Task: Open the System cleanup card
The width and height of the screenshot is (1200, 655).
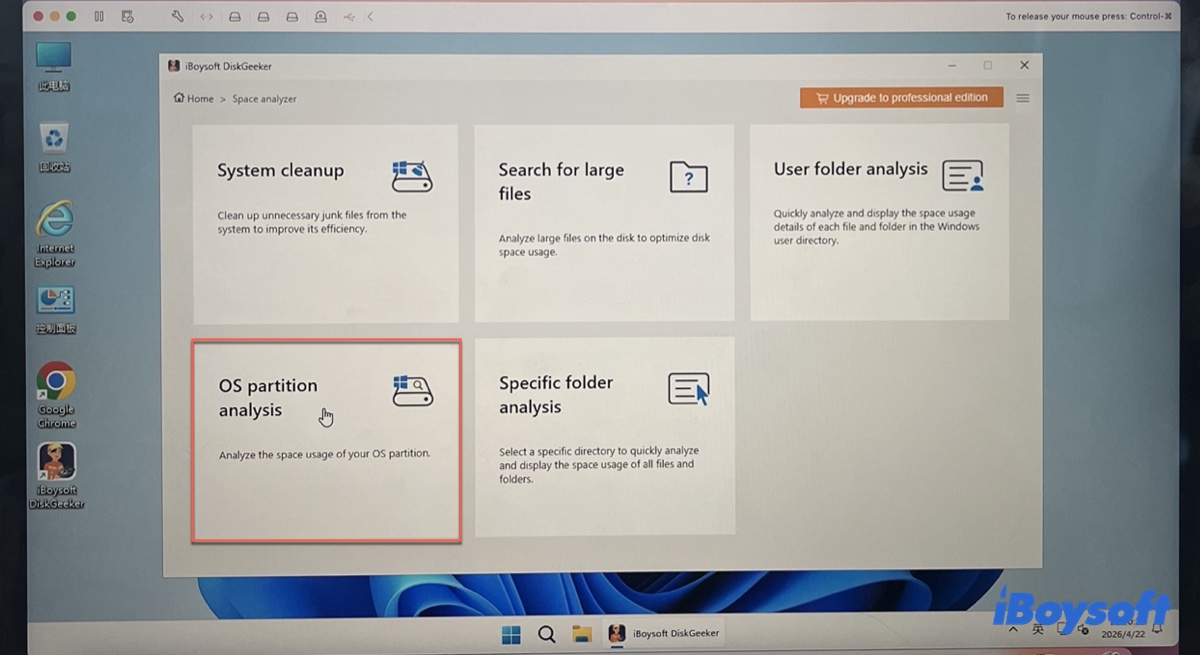Action: (x=326, y=224)
